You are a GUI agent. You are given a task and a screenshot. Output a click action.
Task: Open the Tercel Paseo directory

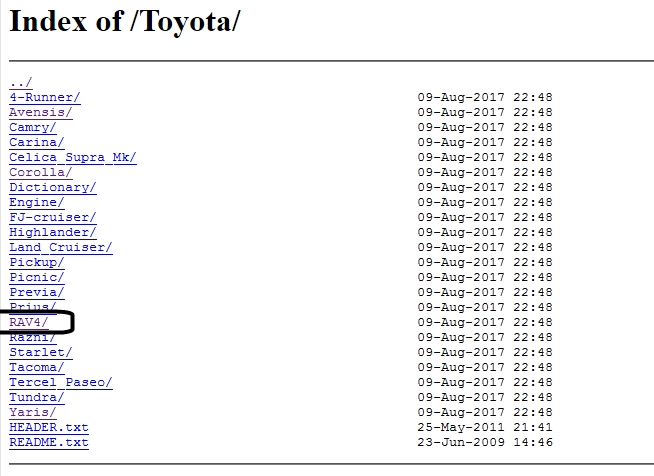coord(60,382)
